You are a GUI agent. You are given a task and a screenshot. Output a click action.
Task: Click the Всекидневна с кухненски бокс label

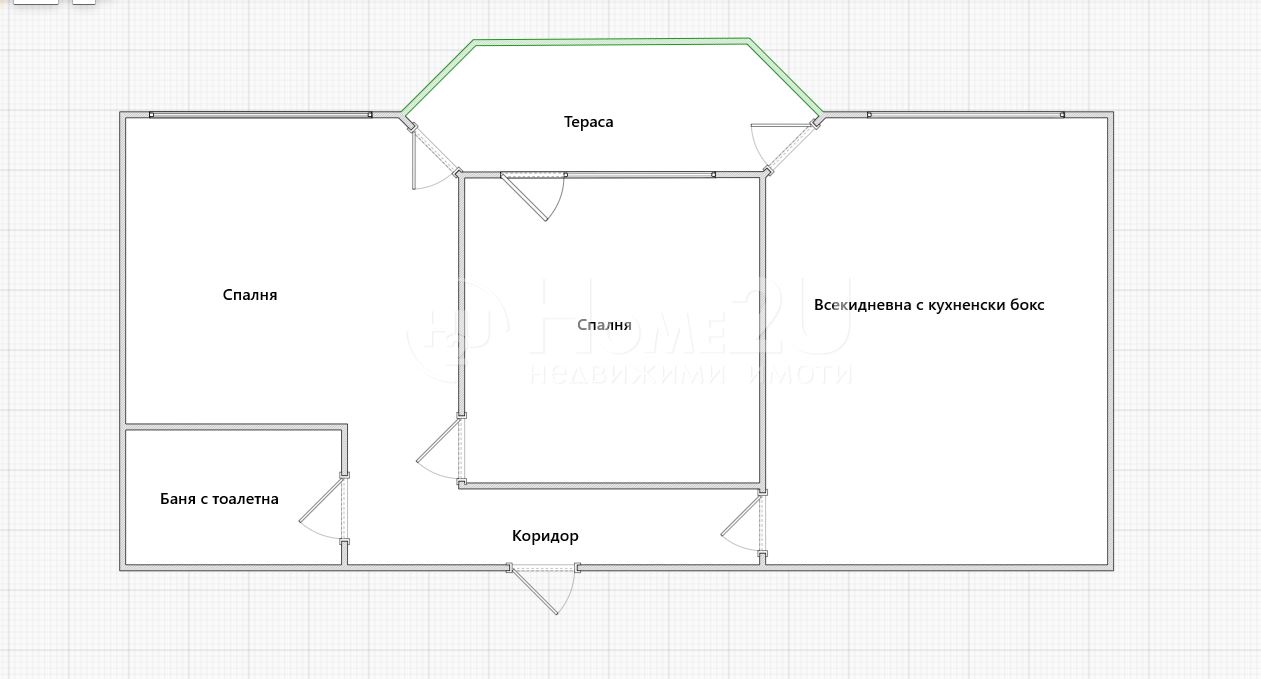point(928,305)
